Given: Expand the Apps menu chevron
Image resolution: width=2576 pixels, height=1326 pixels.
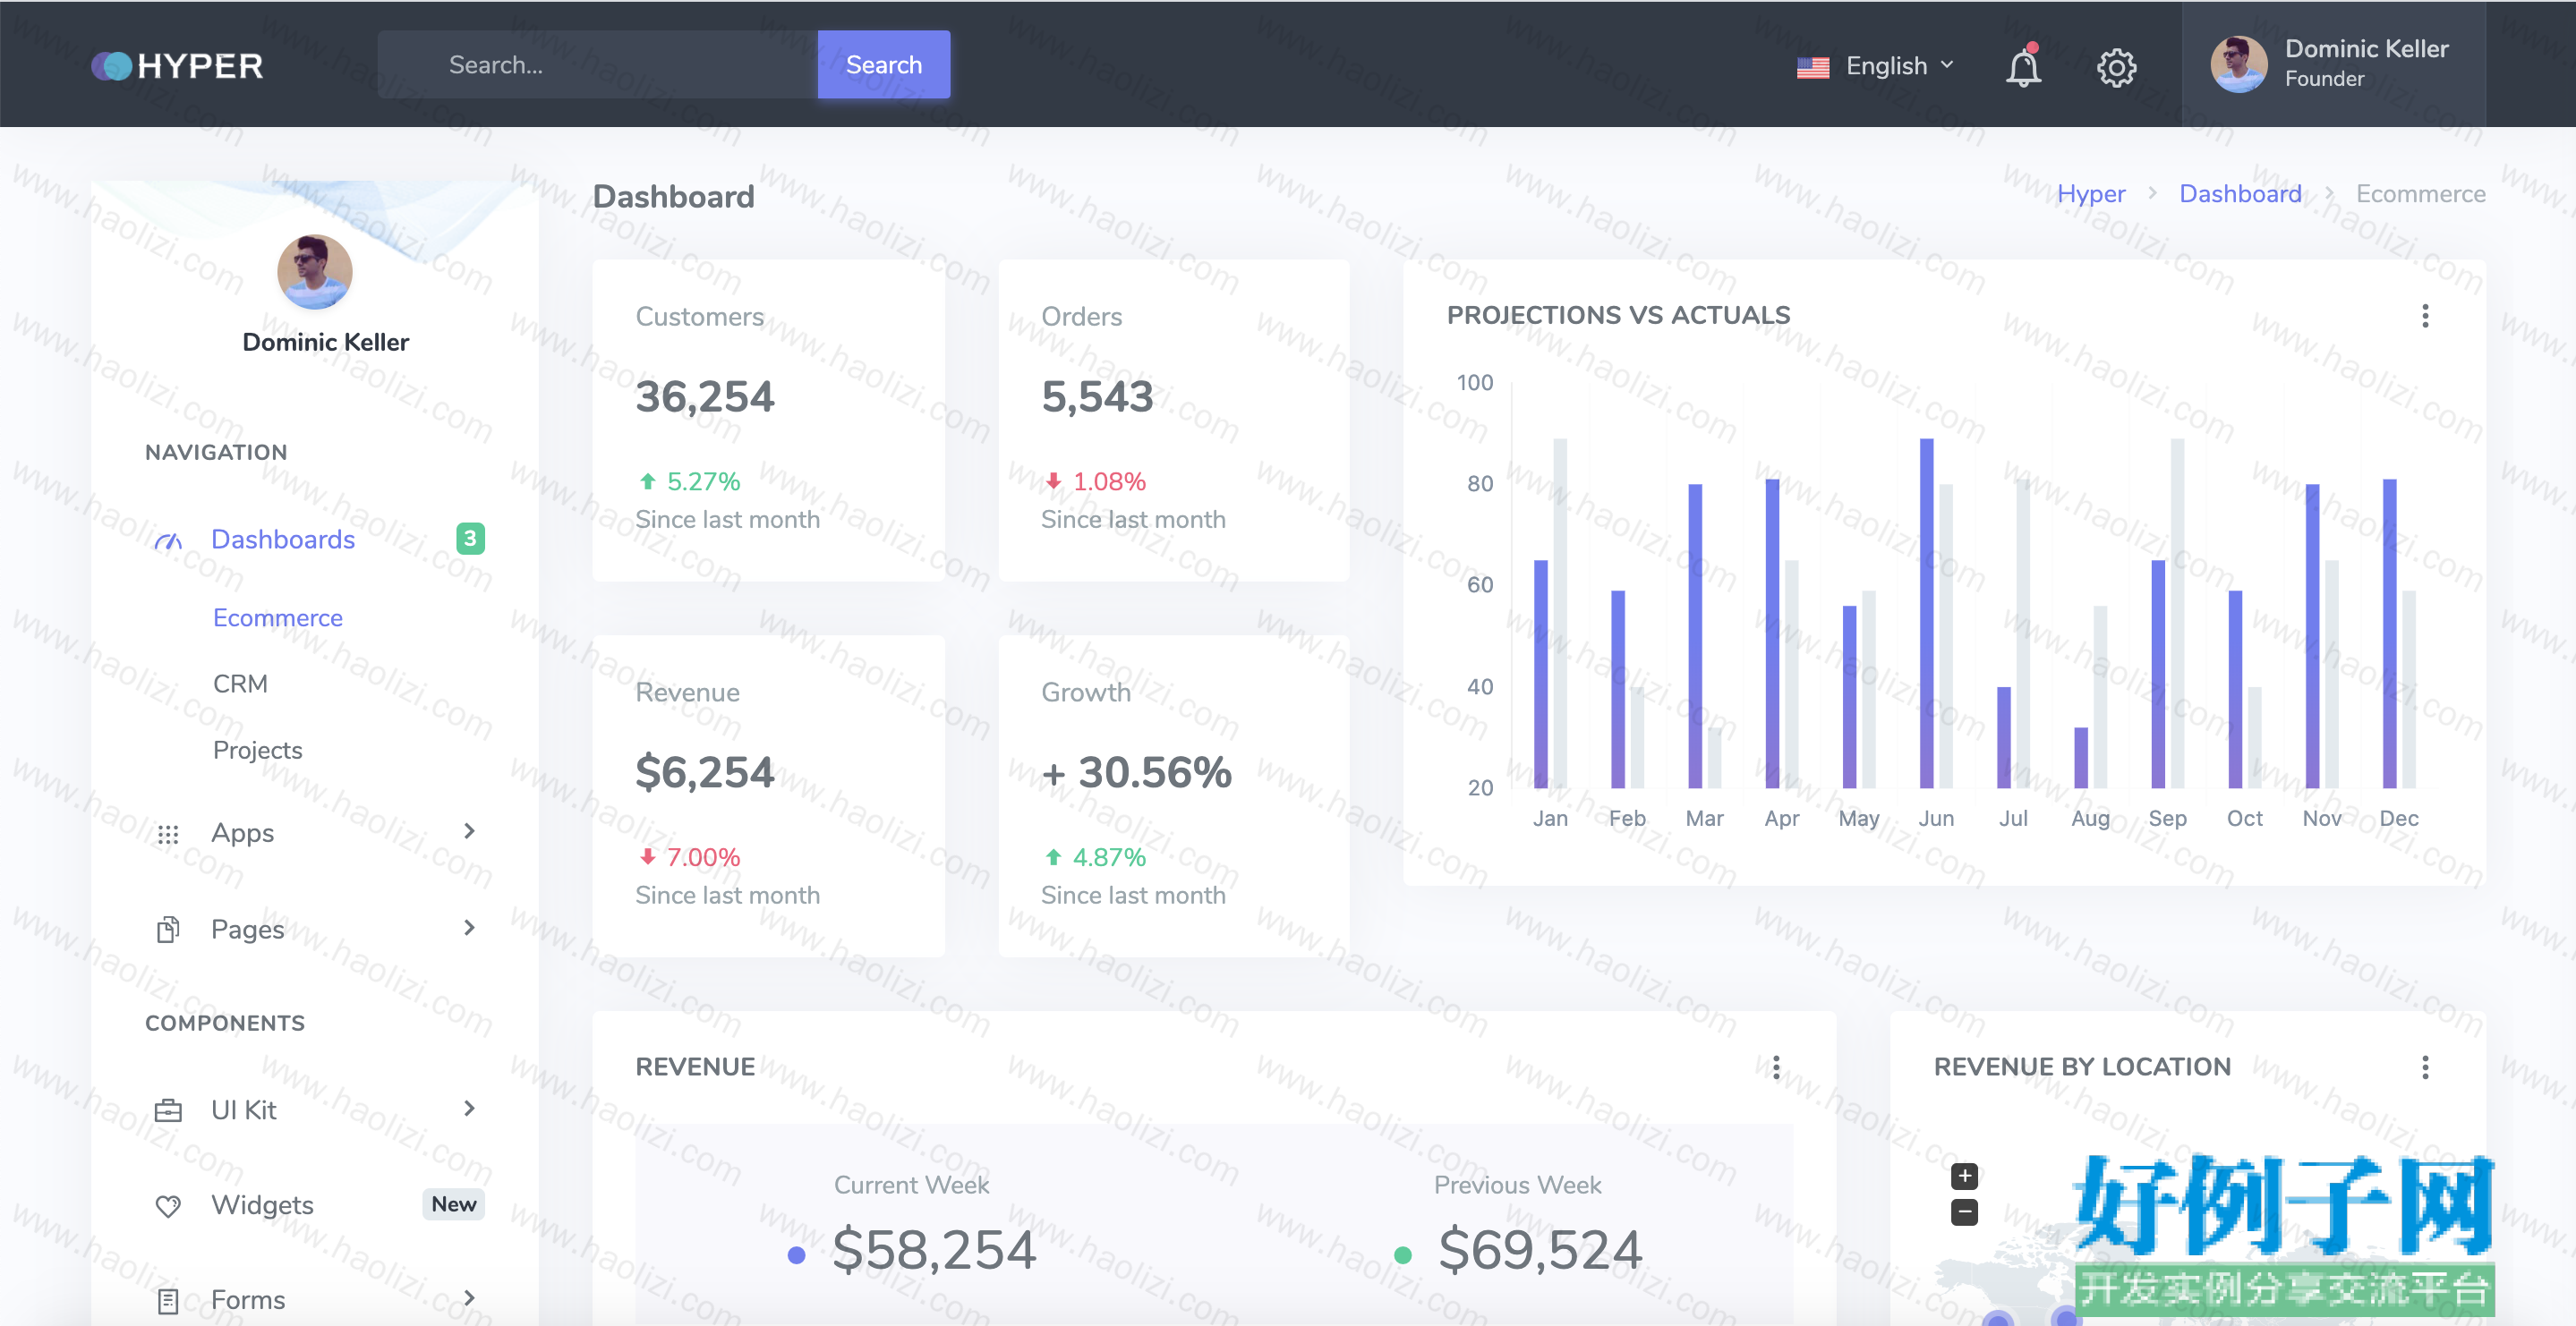Looking at the screenshot, I should click(469, 831).
